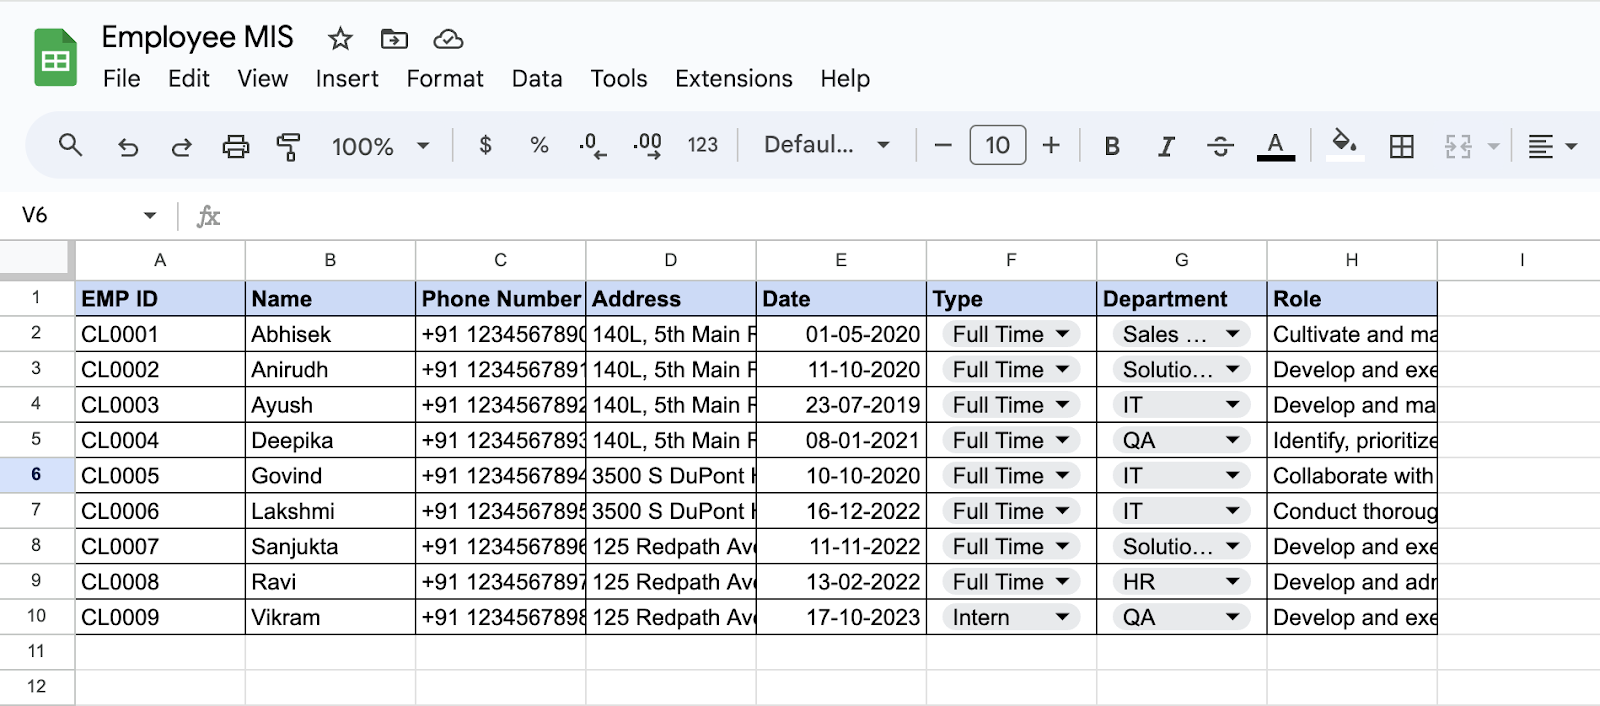This screenshot has height=706, width=1600.
Task: Open the Help menu
Action: [x=845, y=79]
